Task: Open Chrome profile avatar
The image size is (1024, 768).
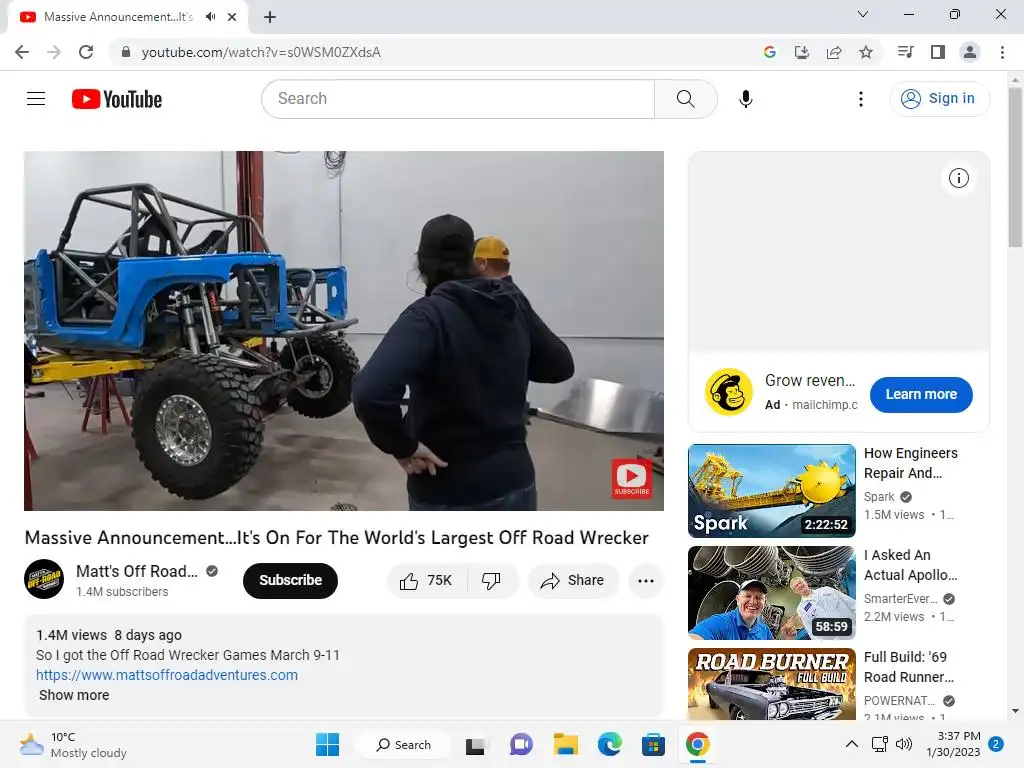Action: click(970, 52)
